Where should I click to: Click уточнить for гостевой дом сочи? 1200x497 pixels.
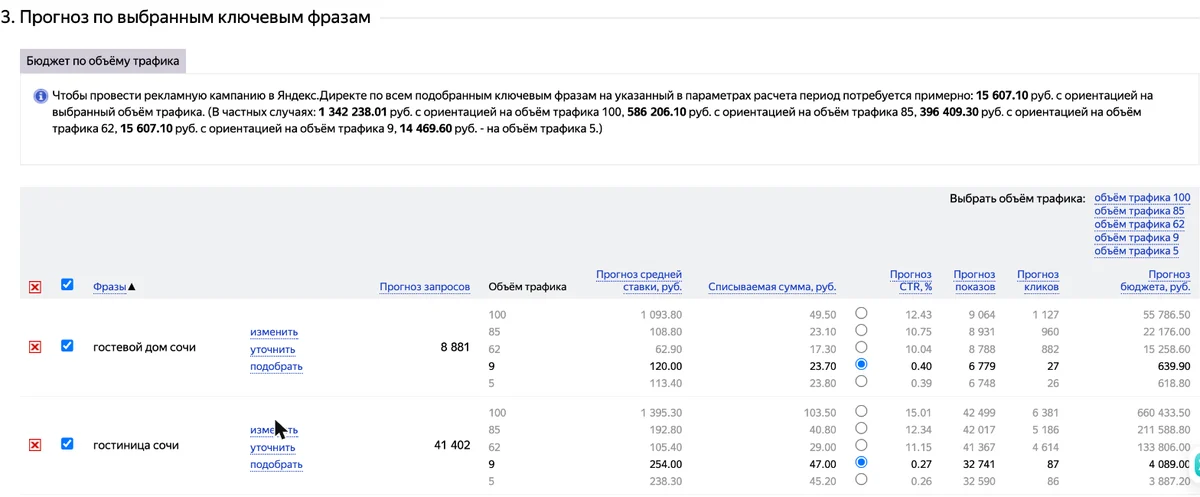273,349
